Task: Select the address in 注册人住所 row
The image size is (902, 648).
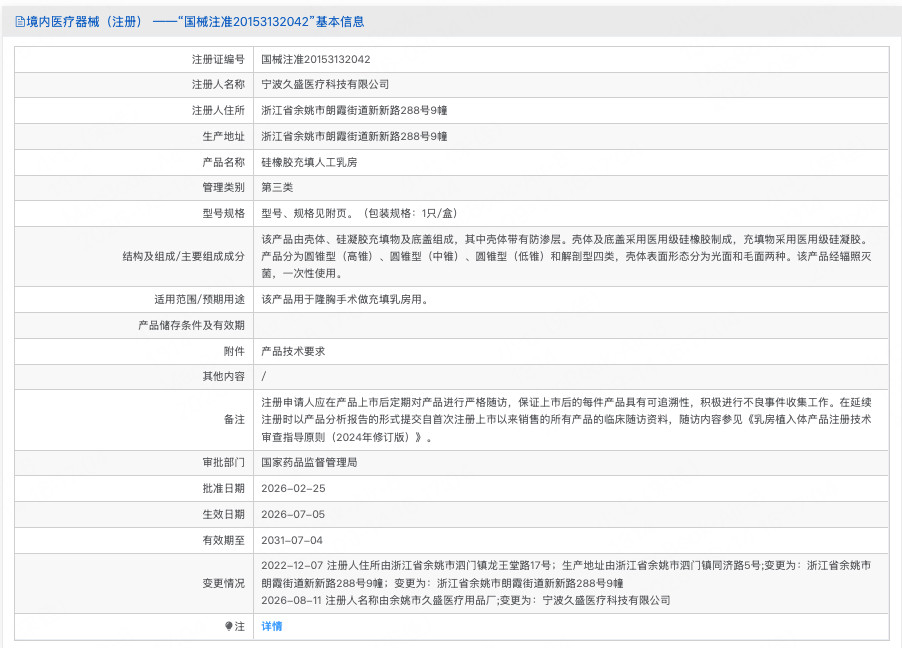Action: point(354,110)
